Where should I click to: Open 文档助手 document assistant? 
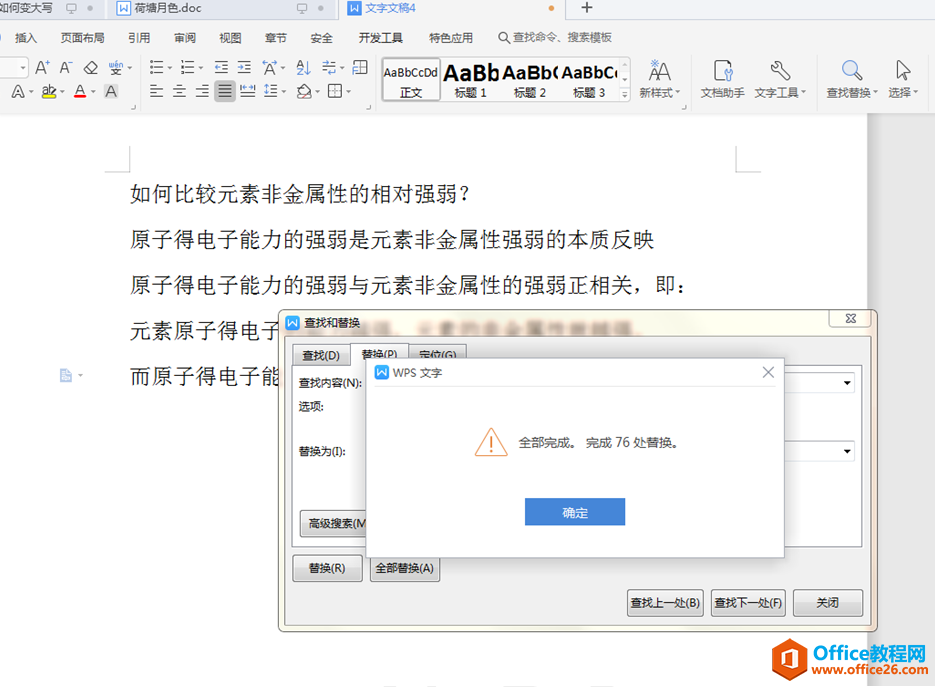coord(722,79)
